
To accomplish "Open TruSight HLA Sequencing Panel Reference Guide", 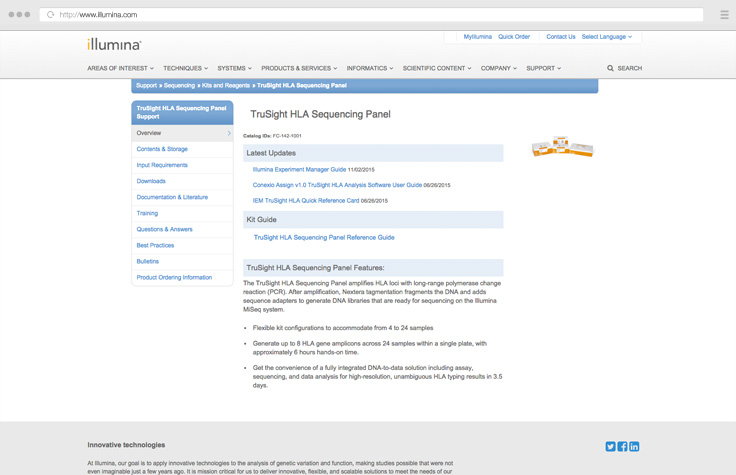I will point(324,238).
